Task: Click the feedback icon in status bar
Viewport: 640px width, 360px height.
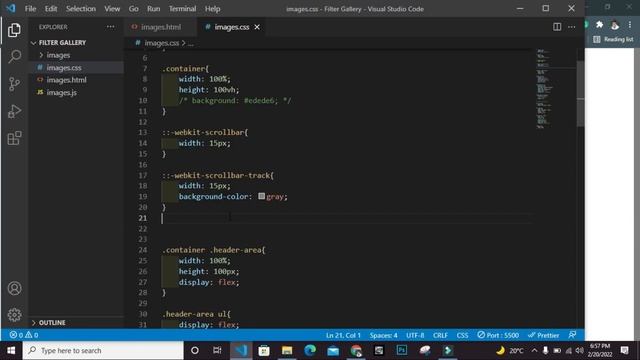Action: [572, 335]
